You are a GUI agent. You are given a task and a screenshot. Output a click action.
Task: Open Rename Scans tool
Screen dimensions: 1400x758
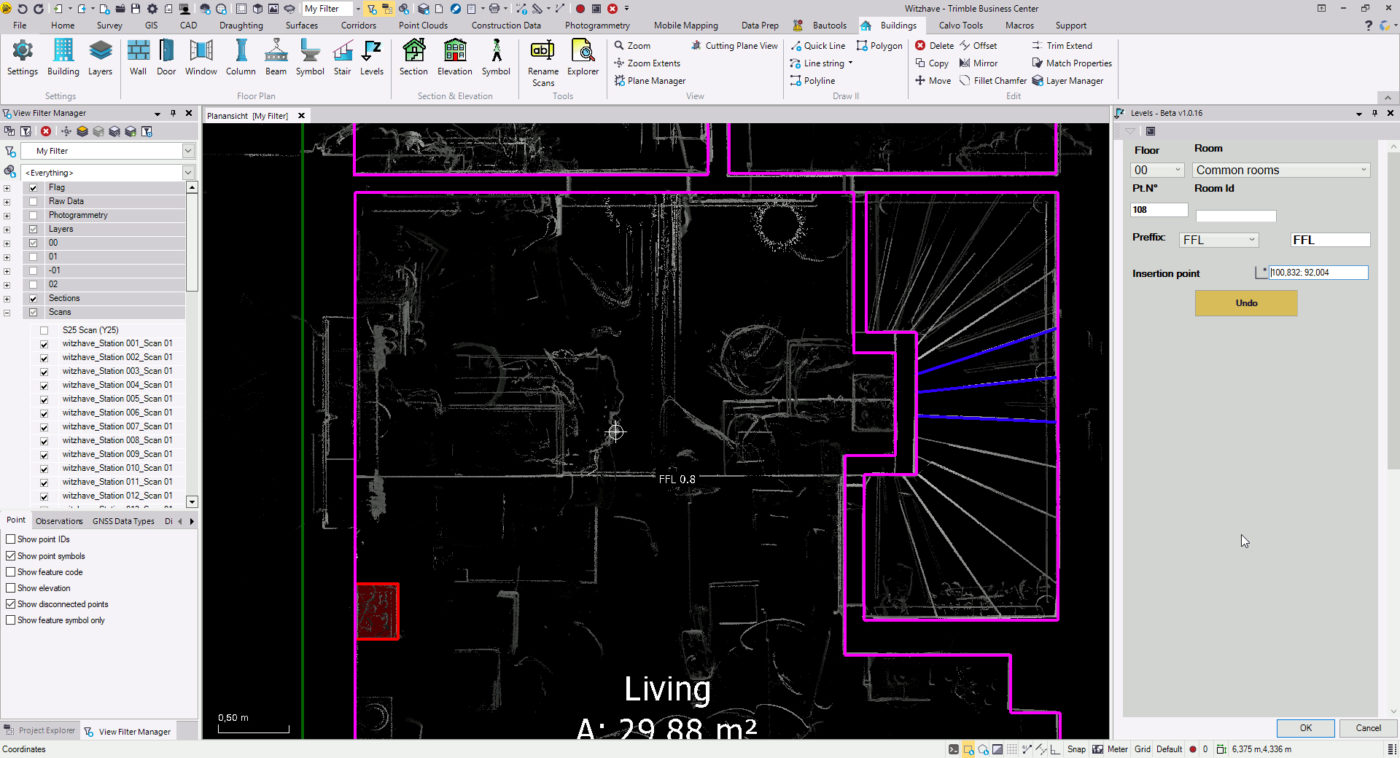pos(543,62)
